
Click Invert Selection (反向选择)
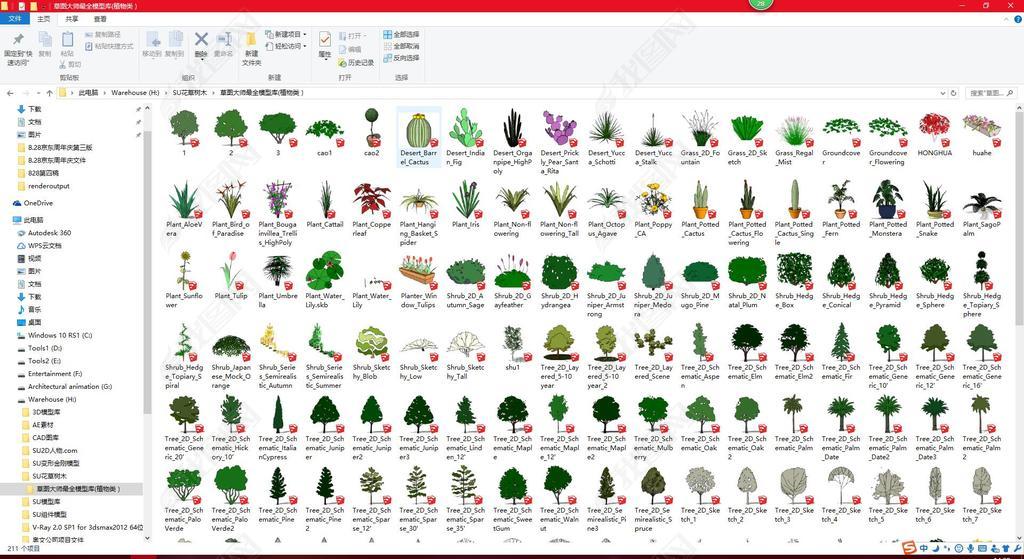[x=401, y=58]
